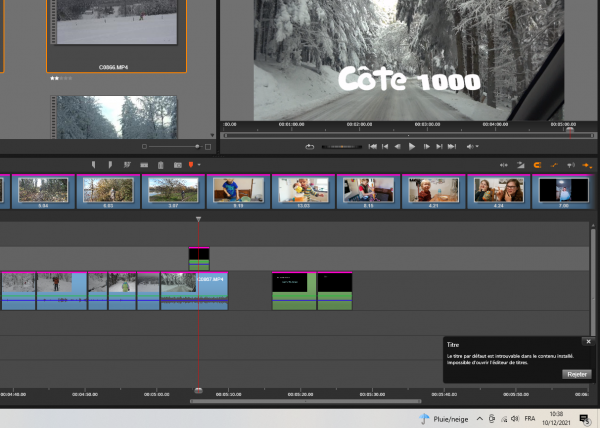This screenshot has height=428, width=600.
Task: Open the marker dropdown arrow
Action: tap(199, 164)
